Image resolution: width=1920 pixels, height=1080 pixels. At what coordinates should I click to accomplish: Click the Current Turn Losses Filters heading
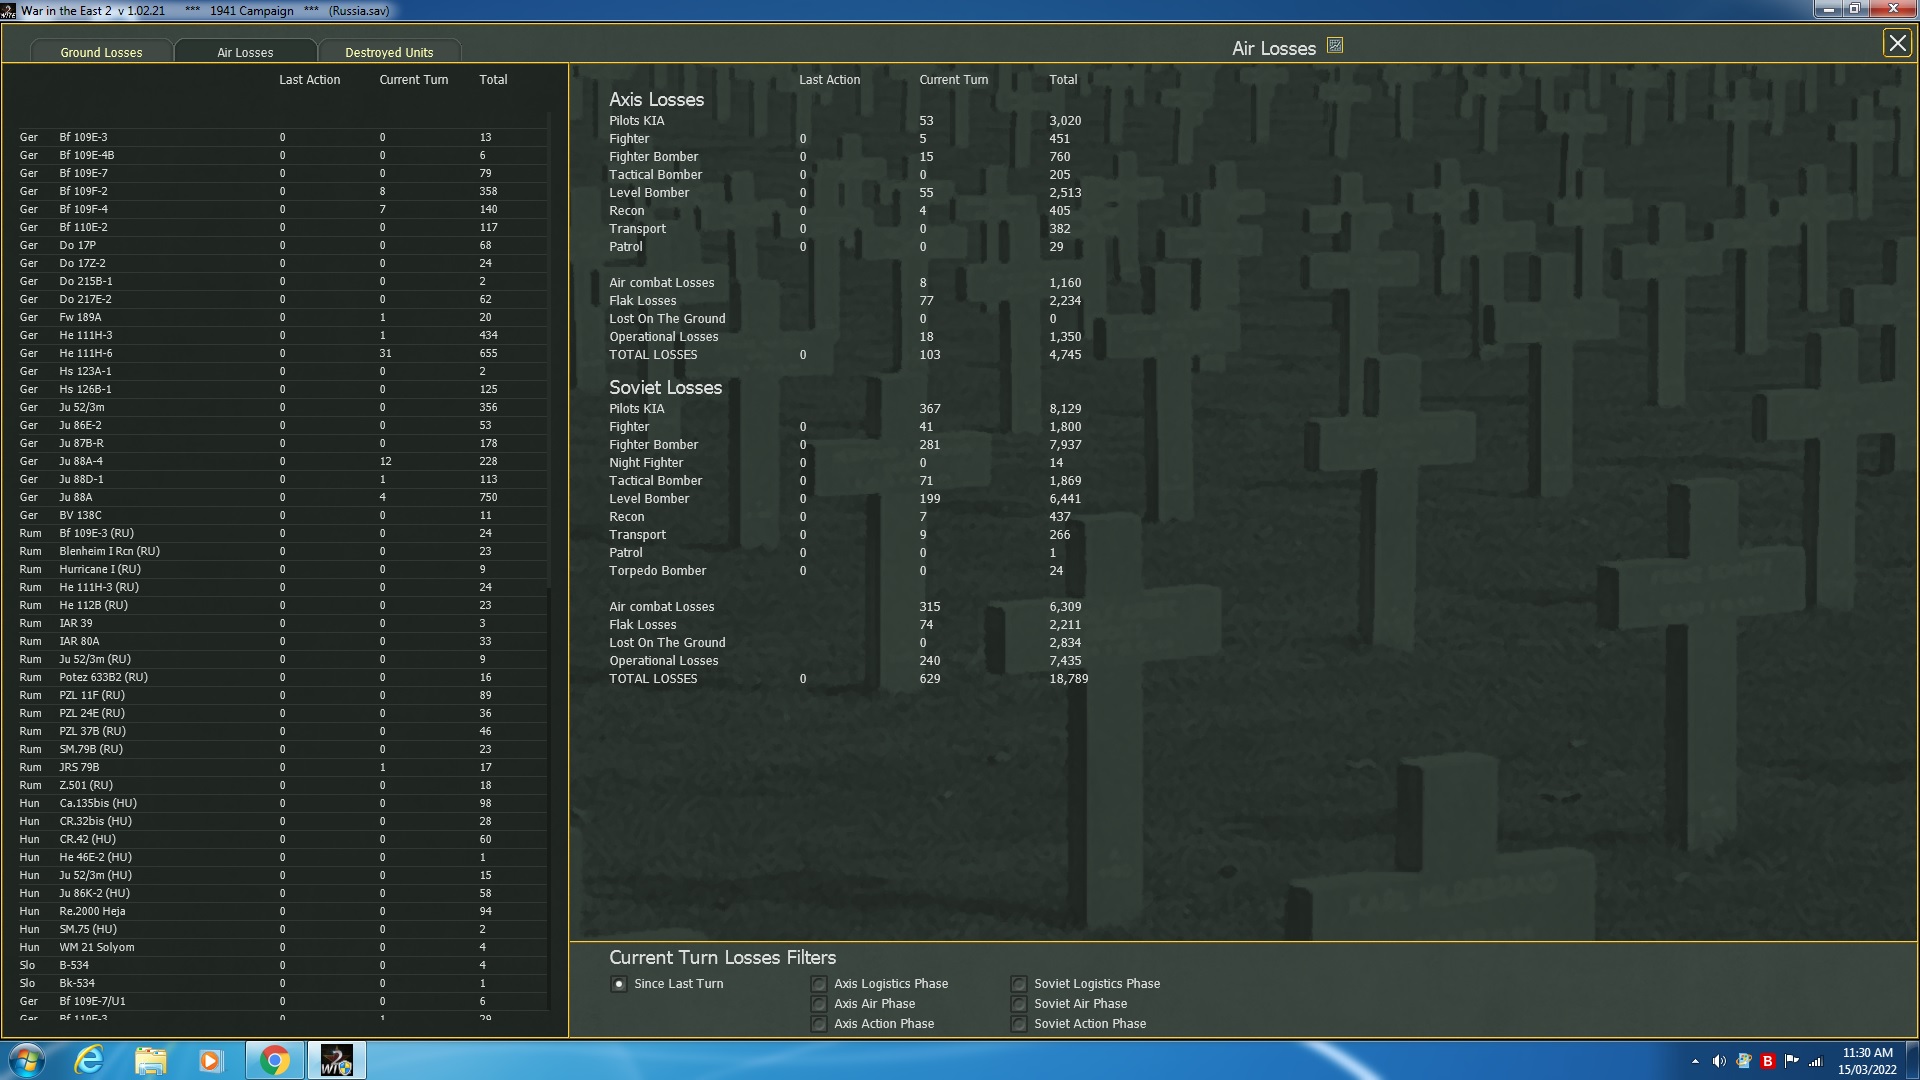click(722, 957)
